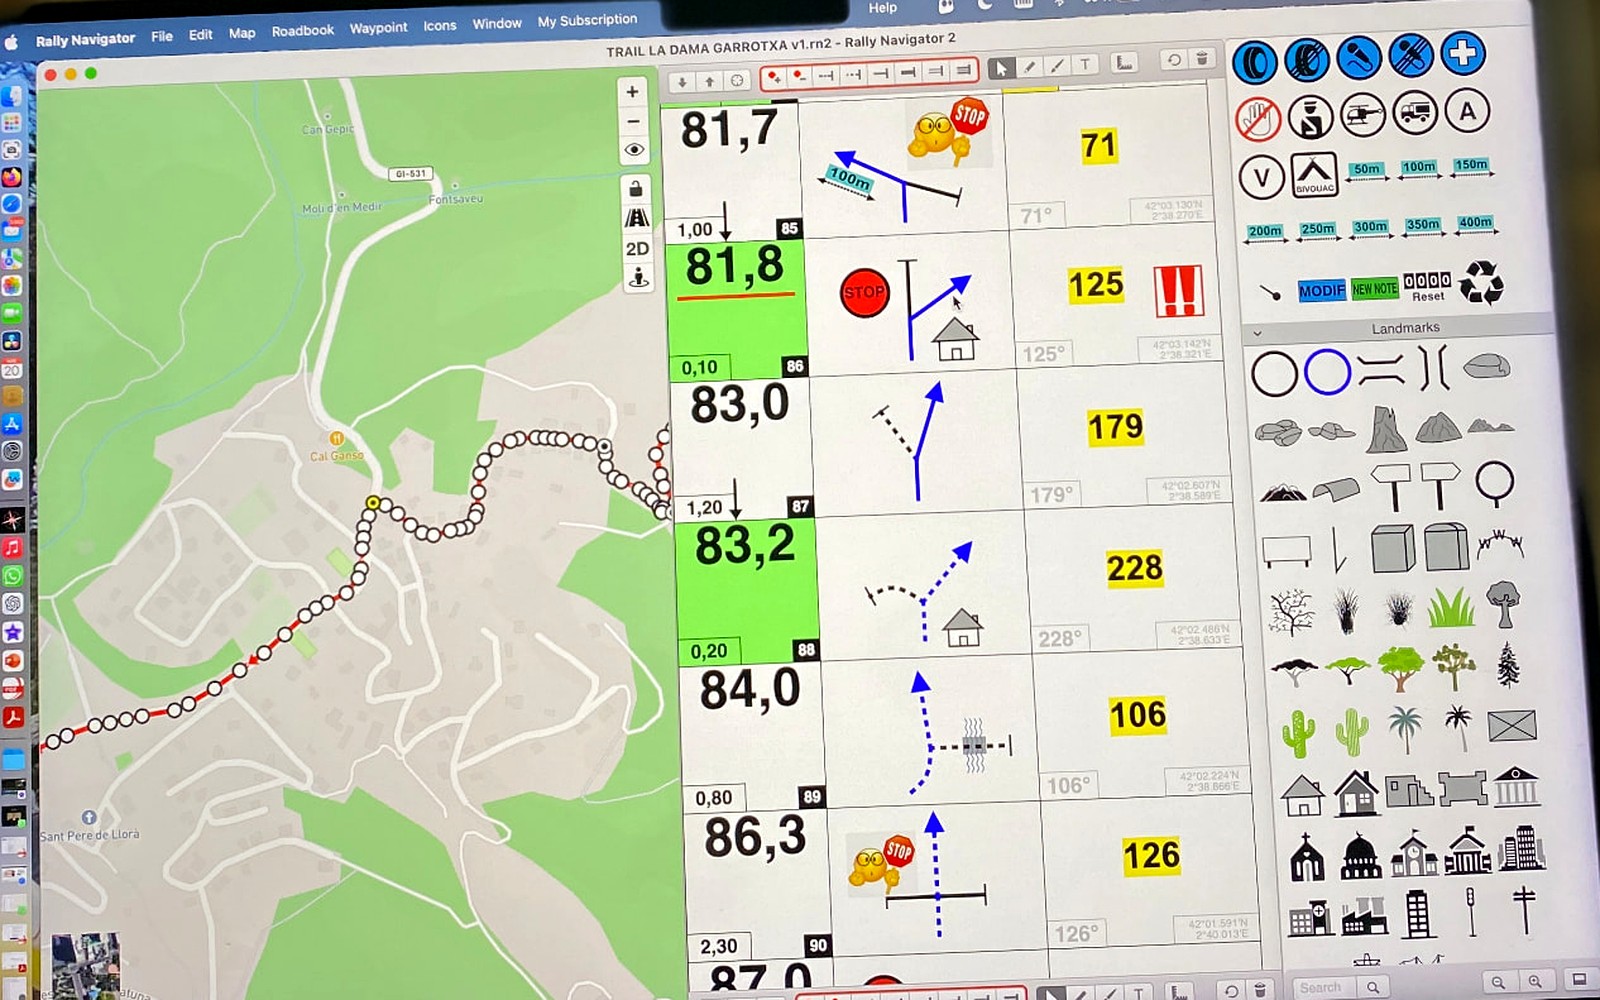The image size is (1600, 1000).
Task: Click the move waypoint down arrow
Action: (682, 81)
